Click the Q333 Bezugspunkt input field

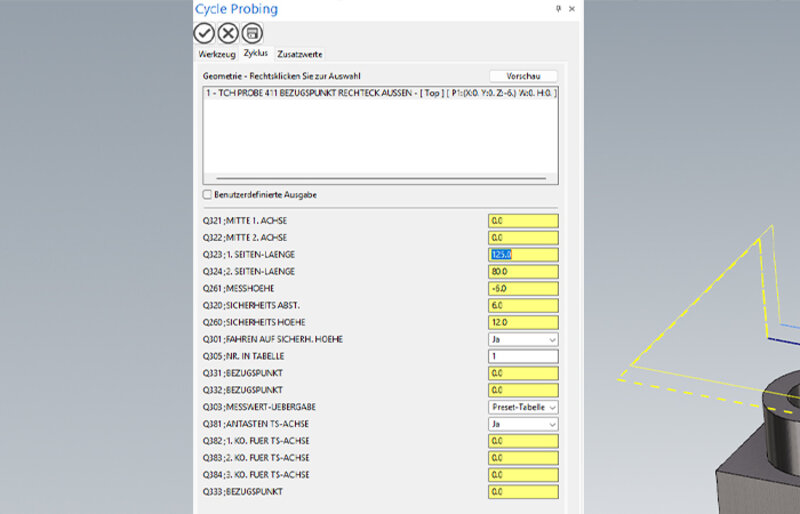coord(523,492)
